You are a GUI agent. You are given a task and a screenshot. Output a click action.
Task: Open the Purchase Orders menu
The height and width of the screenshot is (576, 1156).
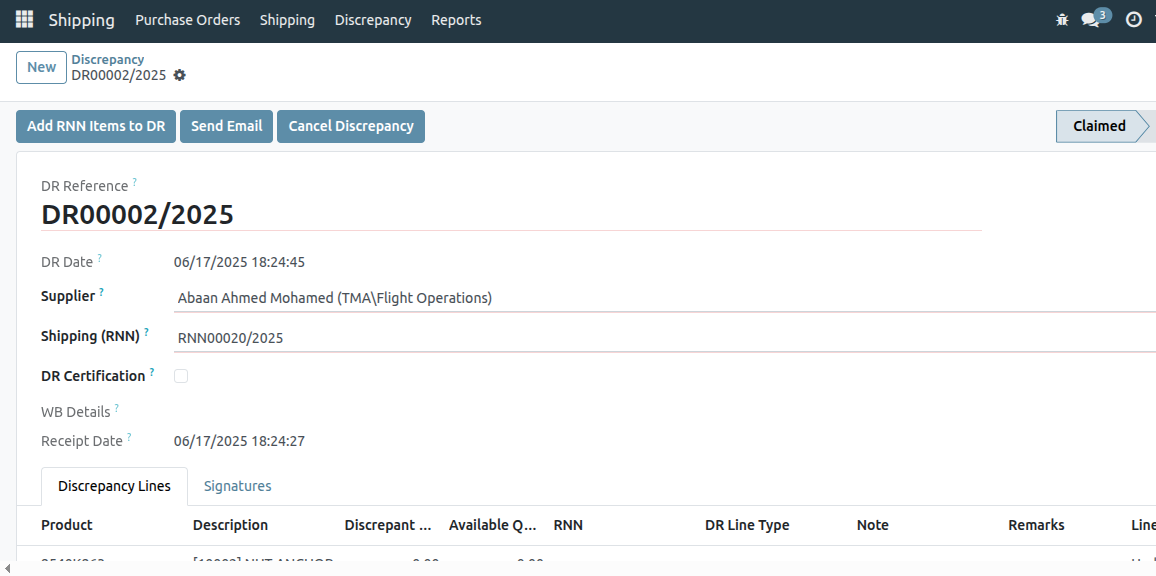click(x=187, y=20)
